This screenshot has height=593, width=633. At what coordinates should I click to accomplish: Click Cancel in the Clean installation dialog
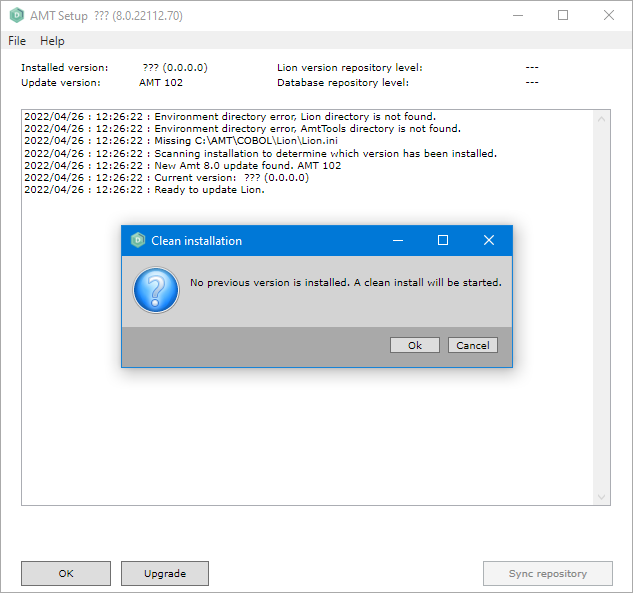coord(473,345)
